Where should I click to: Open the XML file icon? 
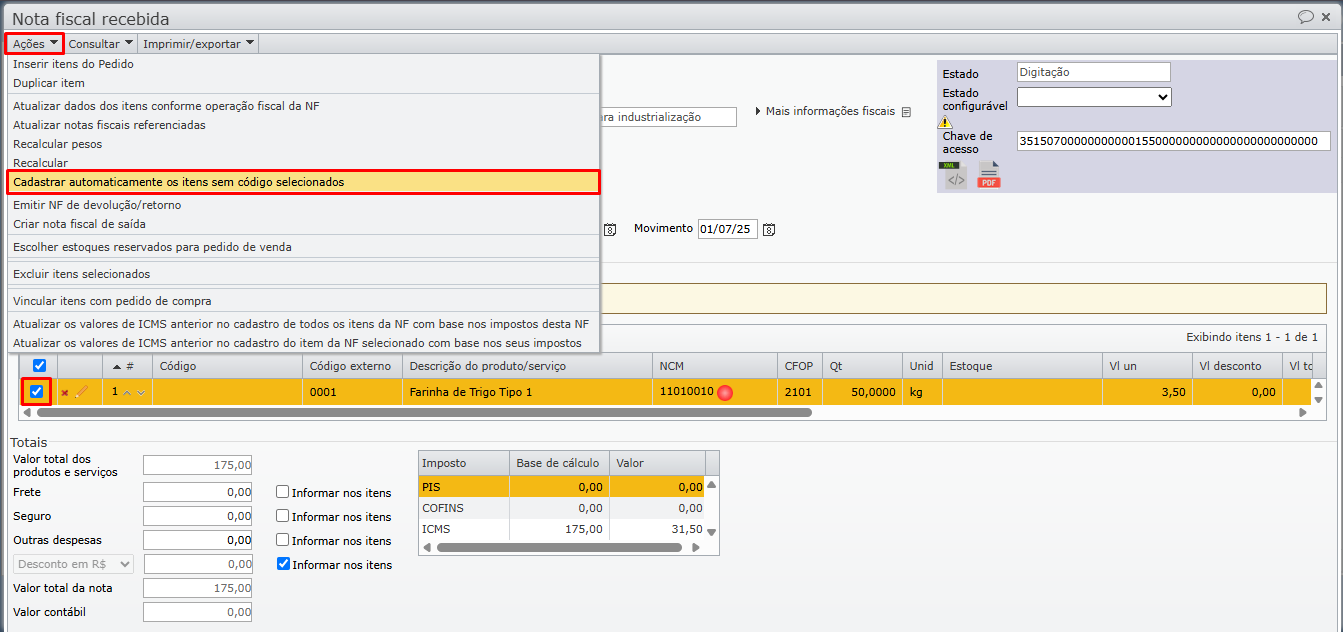point(954,176)
